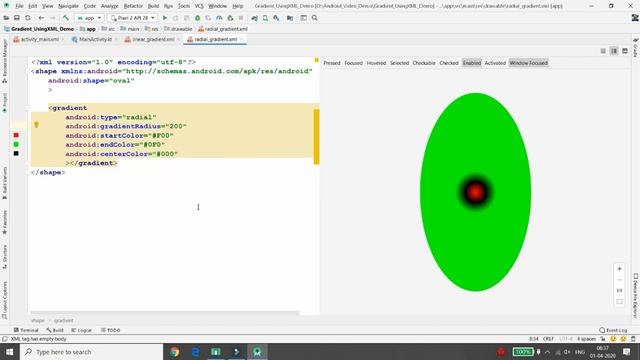Click the Save All toolbar icon

[x=17, y=18]
